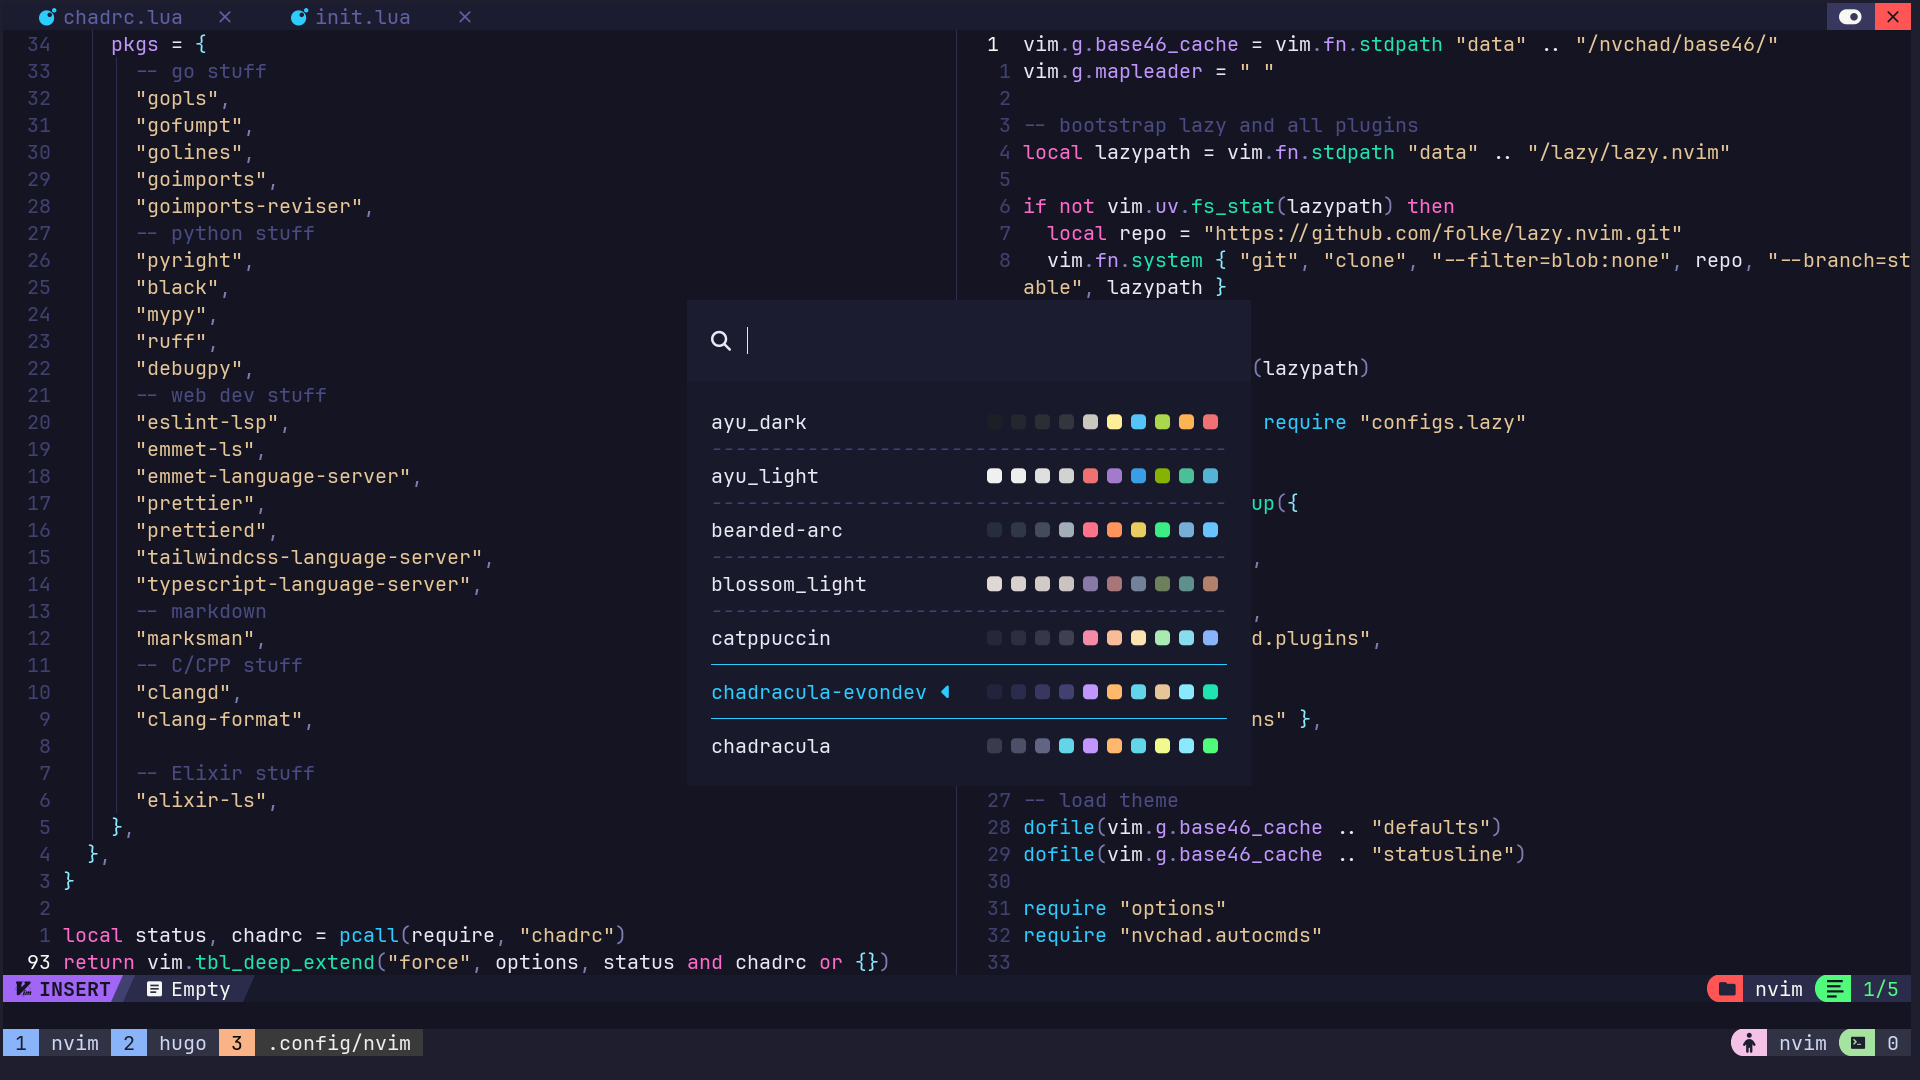
Task: Switch to the init.lua tab
Action: (x=361, y=16)
